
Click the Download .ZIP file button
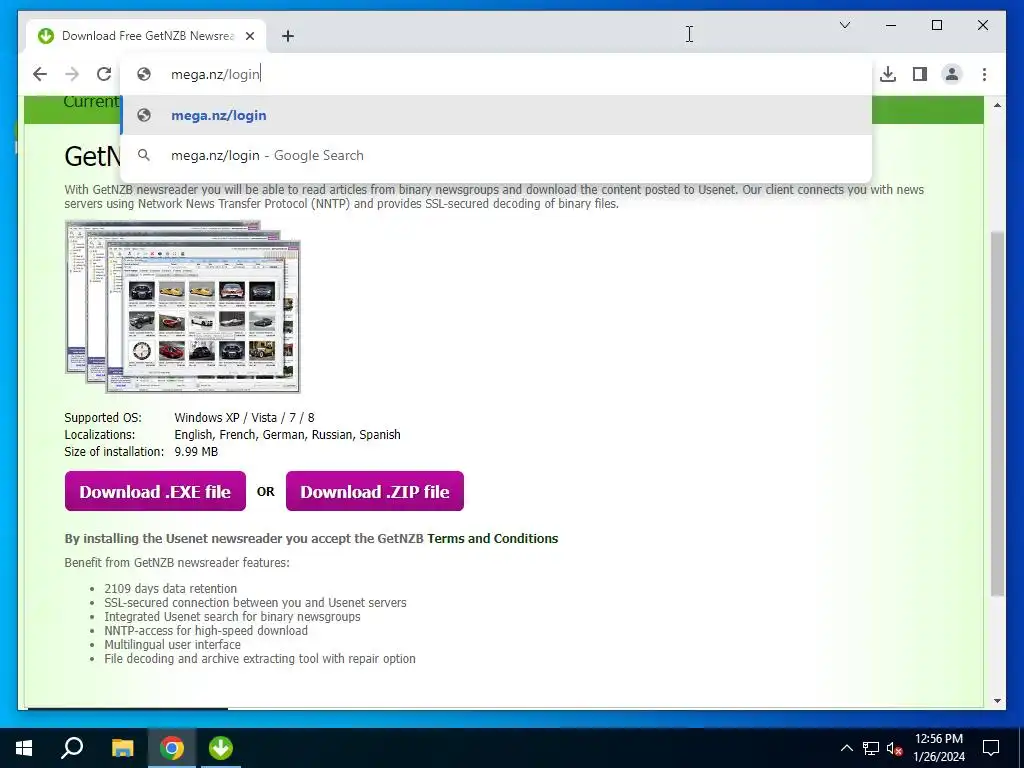point(375,491)
